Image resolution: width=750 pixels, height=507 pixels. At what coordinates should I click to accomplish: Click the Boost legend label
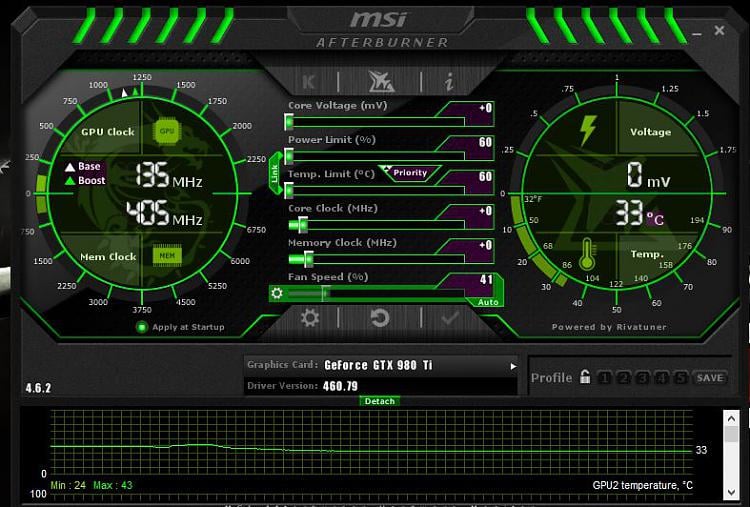(x=85, y=181)
